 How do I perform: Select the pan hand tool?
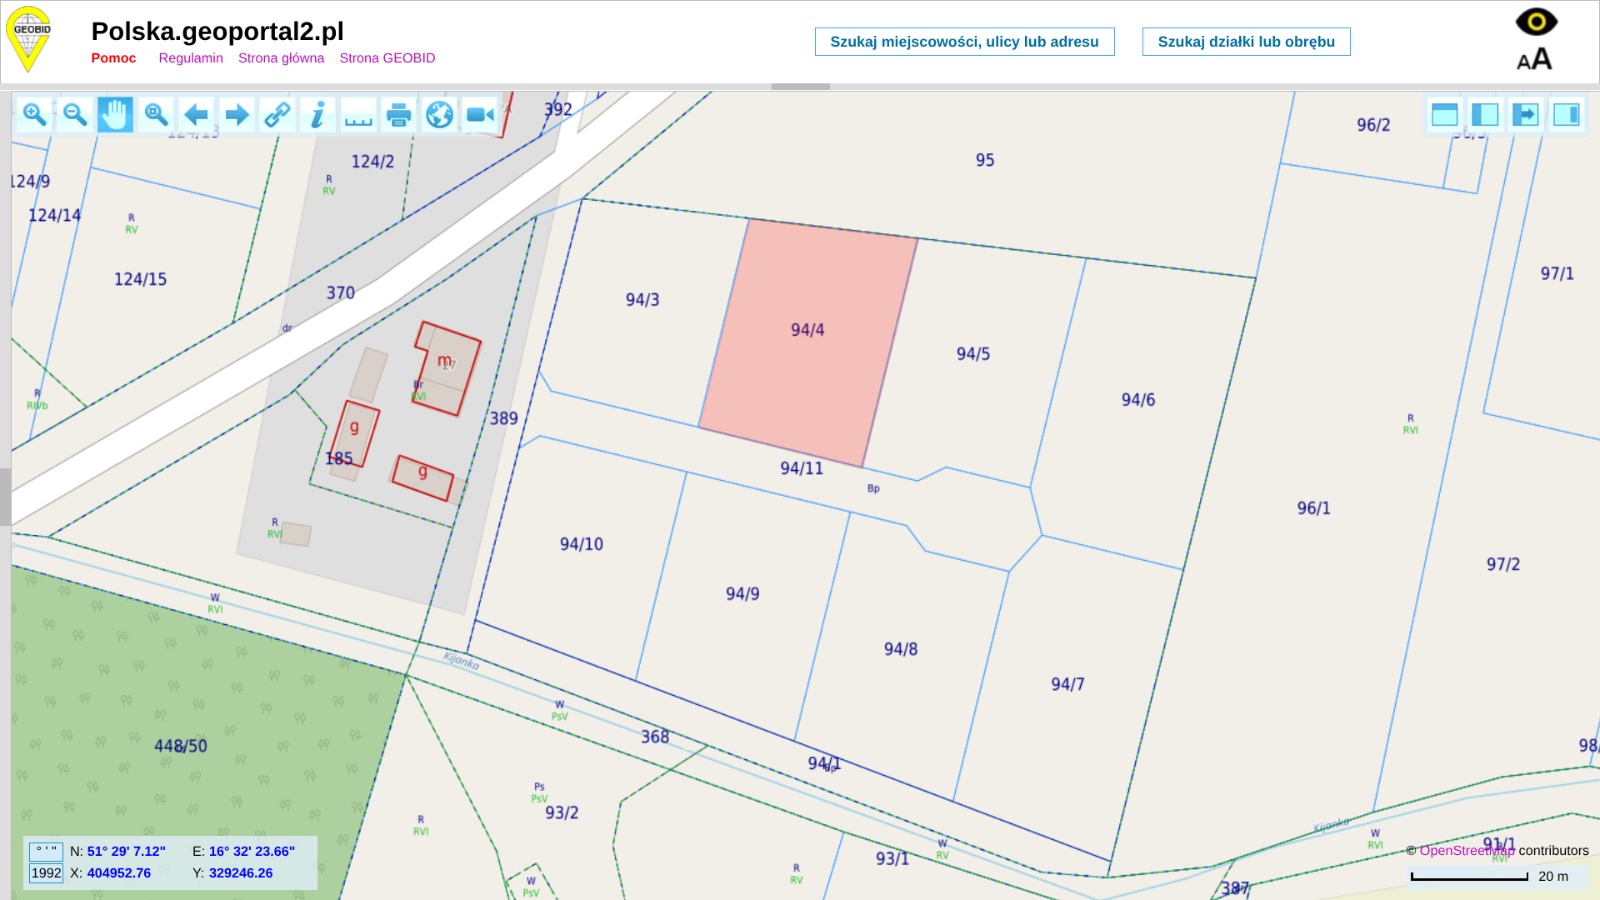click(115, 115)
